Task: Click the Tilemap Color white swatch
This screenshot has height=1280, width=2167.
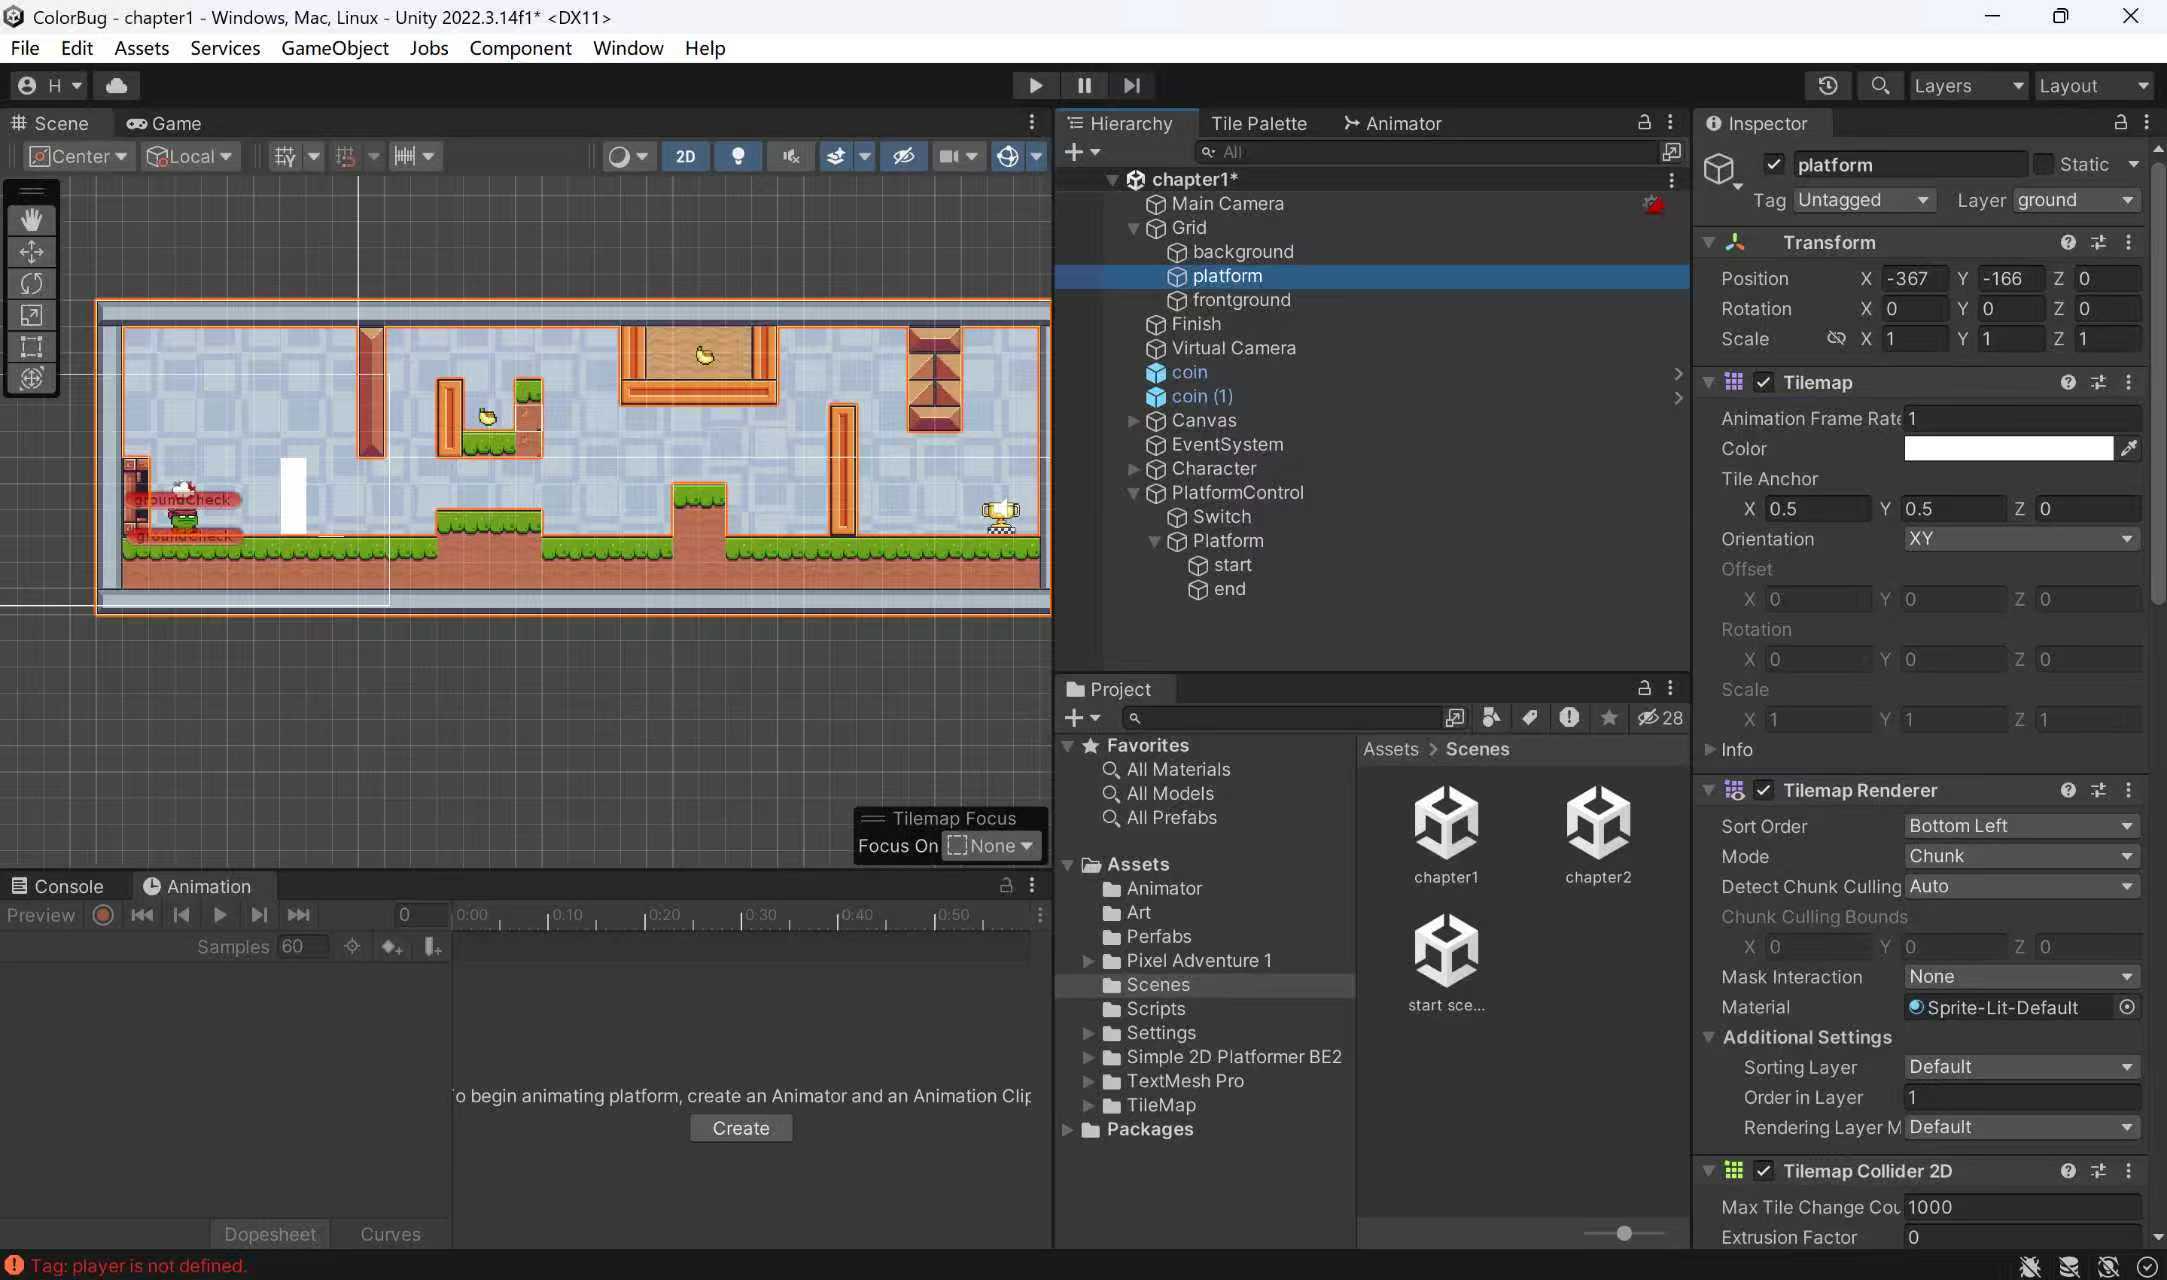Action: [x=2008, y=449]
